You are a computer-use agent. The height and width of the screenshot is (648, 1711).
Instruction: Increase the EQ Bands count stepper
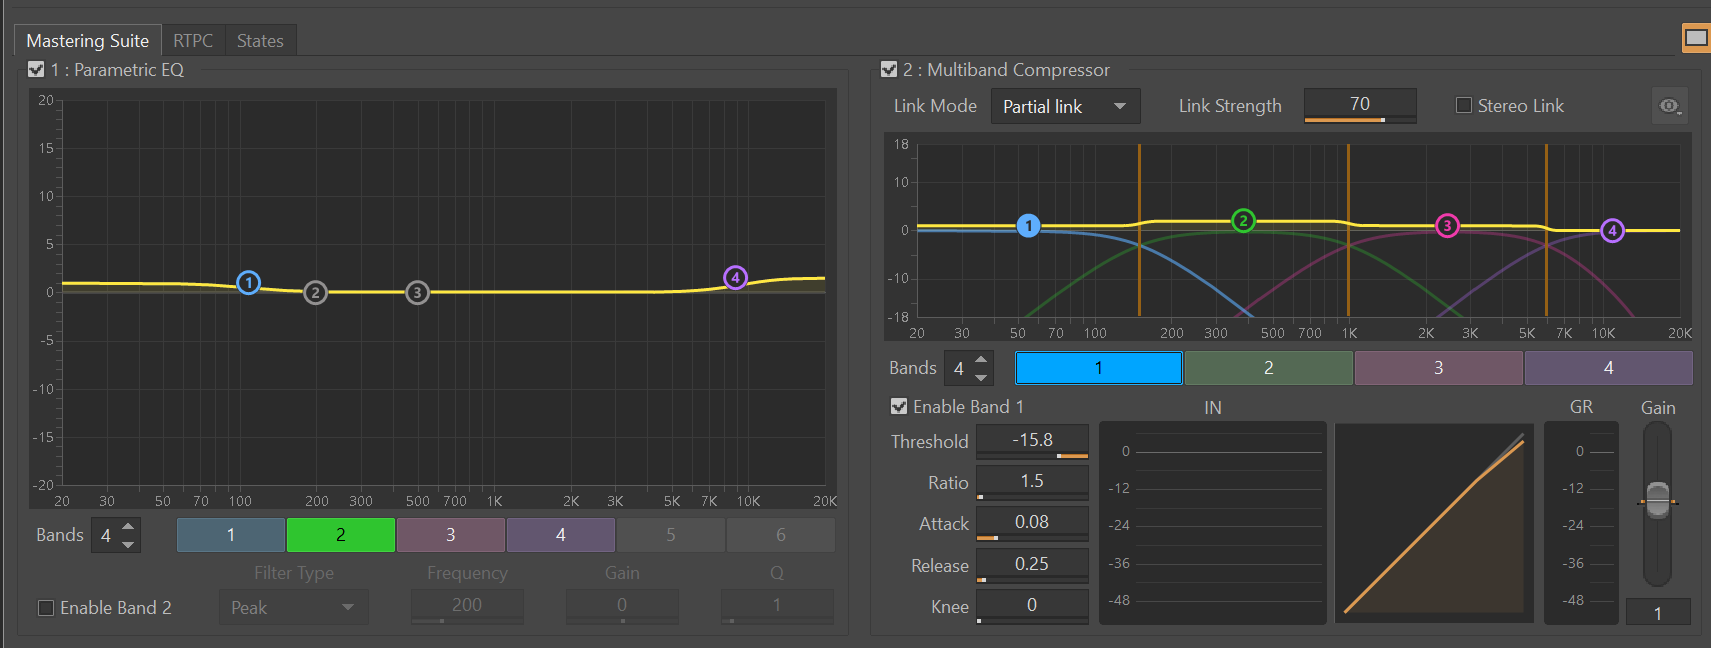coord(128,526)
